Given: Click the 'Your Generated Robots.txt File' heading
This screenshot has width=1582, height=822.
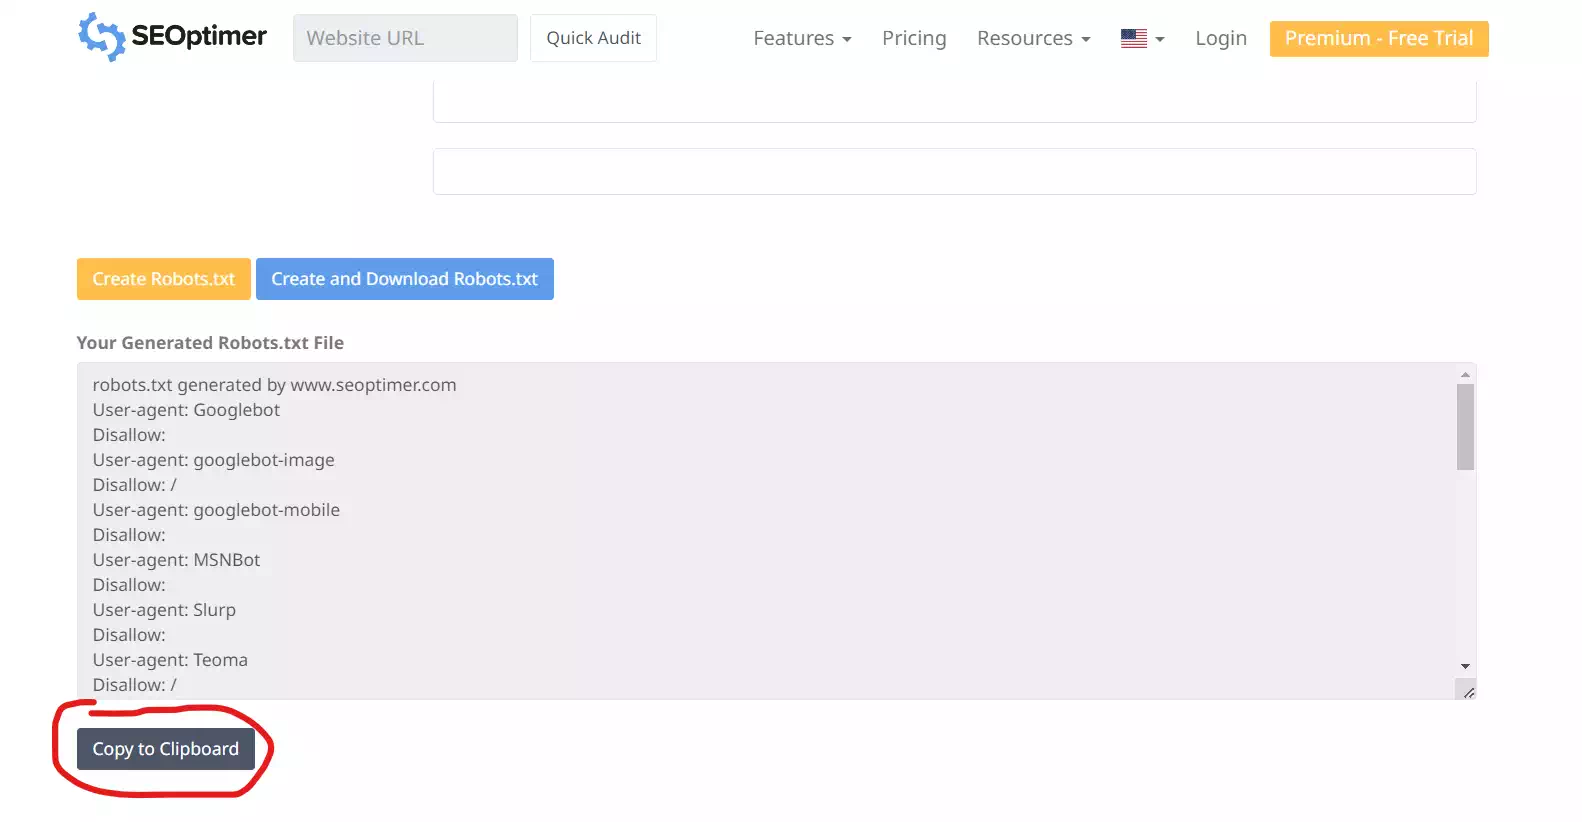Looking at the screenshot, I should pyautogui.click(x=210, y=343).
